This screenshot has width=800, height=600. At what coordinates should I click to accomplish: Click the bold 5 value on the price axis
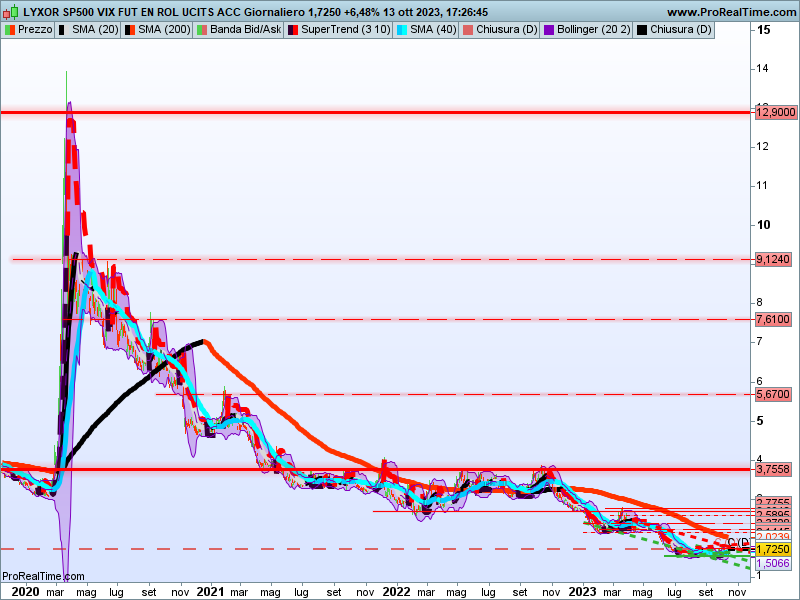click(x=760, y=421)
